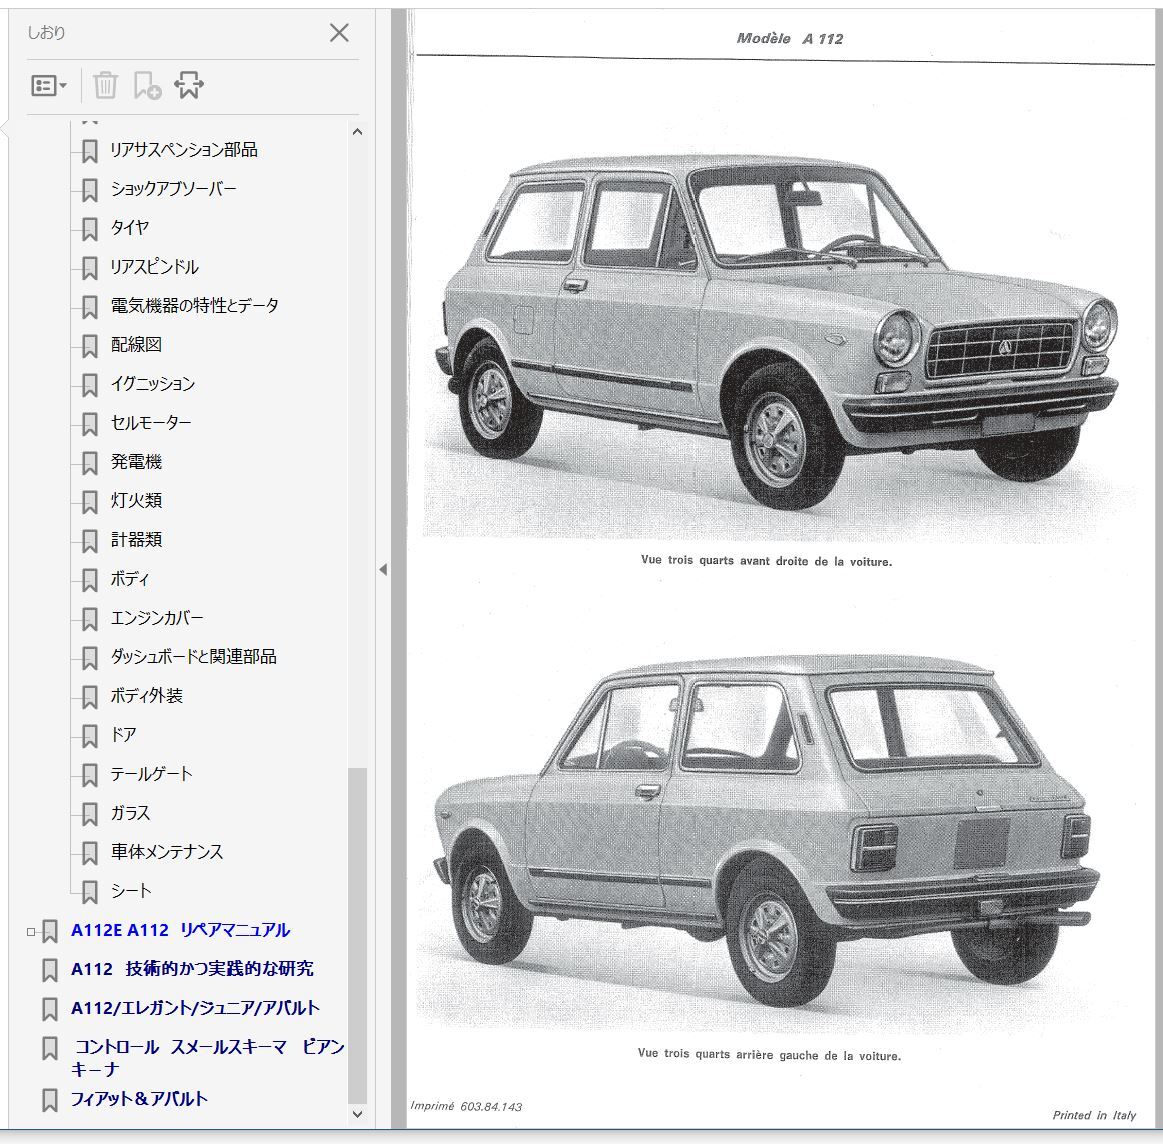Viewport: 1163px width, 1144px height.
Task: Select the A112/エレガント/ジュニア/アバルト bookmark
Action: point(195,1008)
